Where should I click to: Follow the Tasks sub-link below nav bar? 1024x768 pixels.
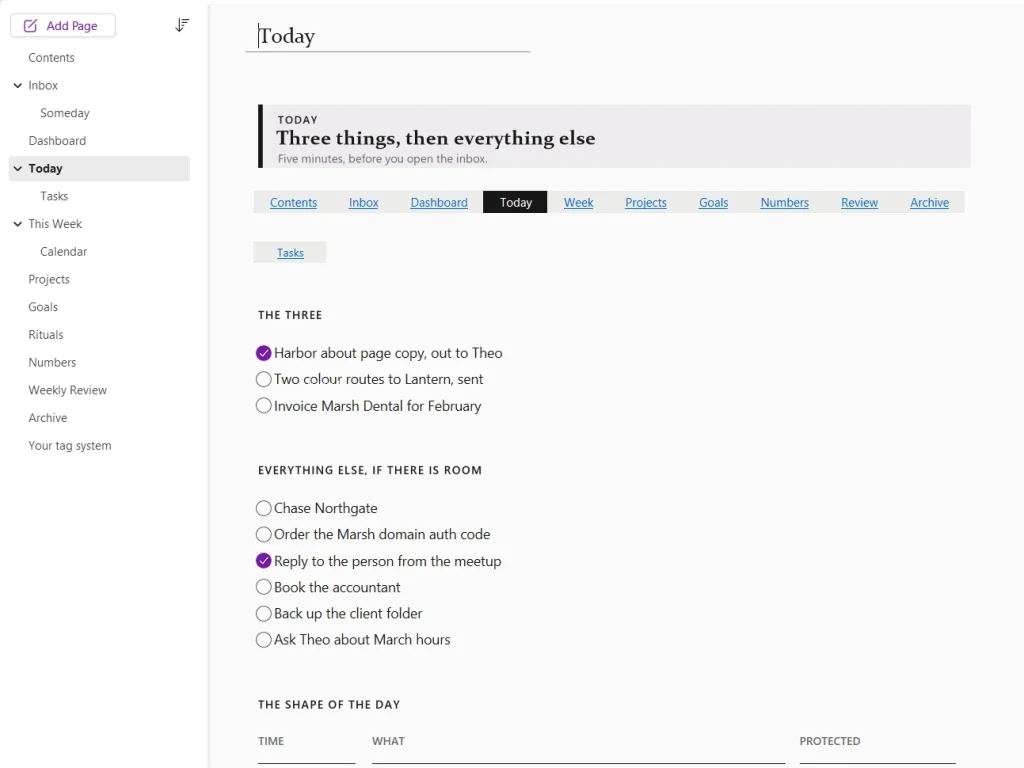point(290,253)
